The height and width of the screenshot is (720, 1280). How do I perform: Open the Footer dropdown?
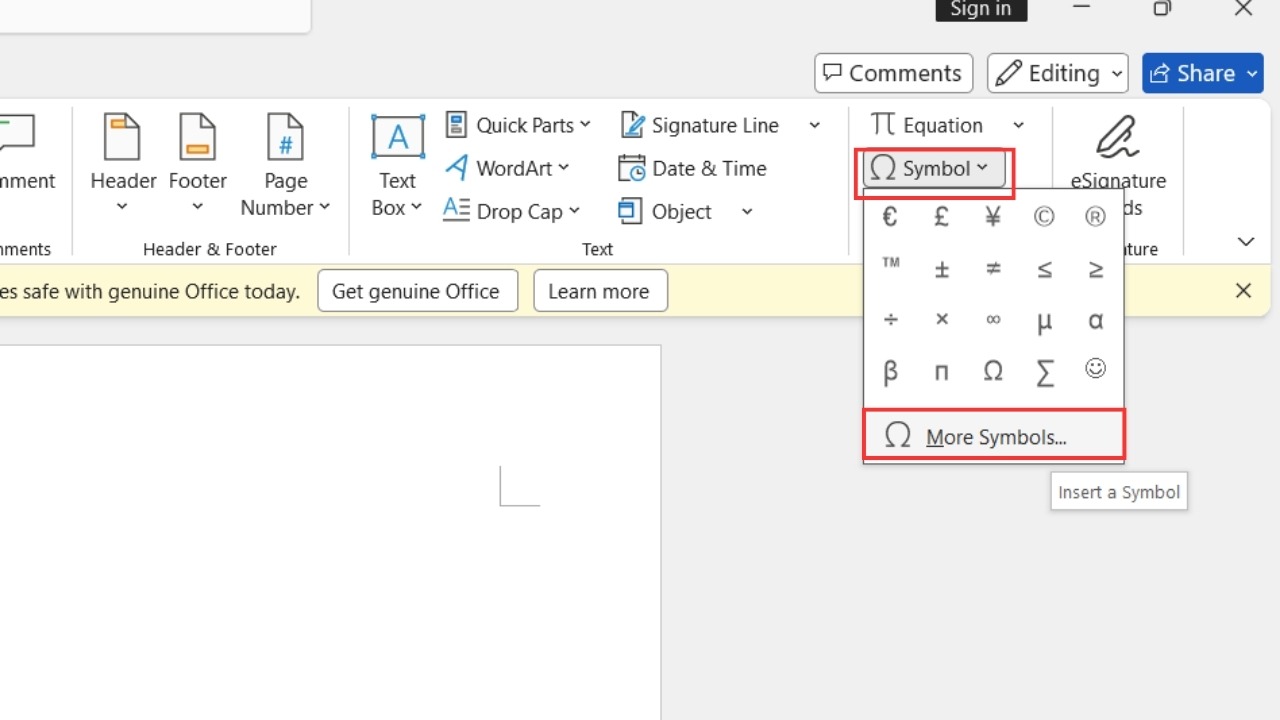(197, 162)
